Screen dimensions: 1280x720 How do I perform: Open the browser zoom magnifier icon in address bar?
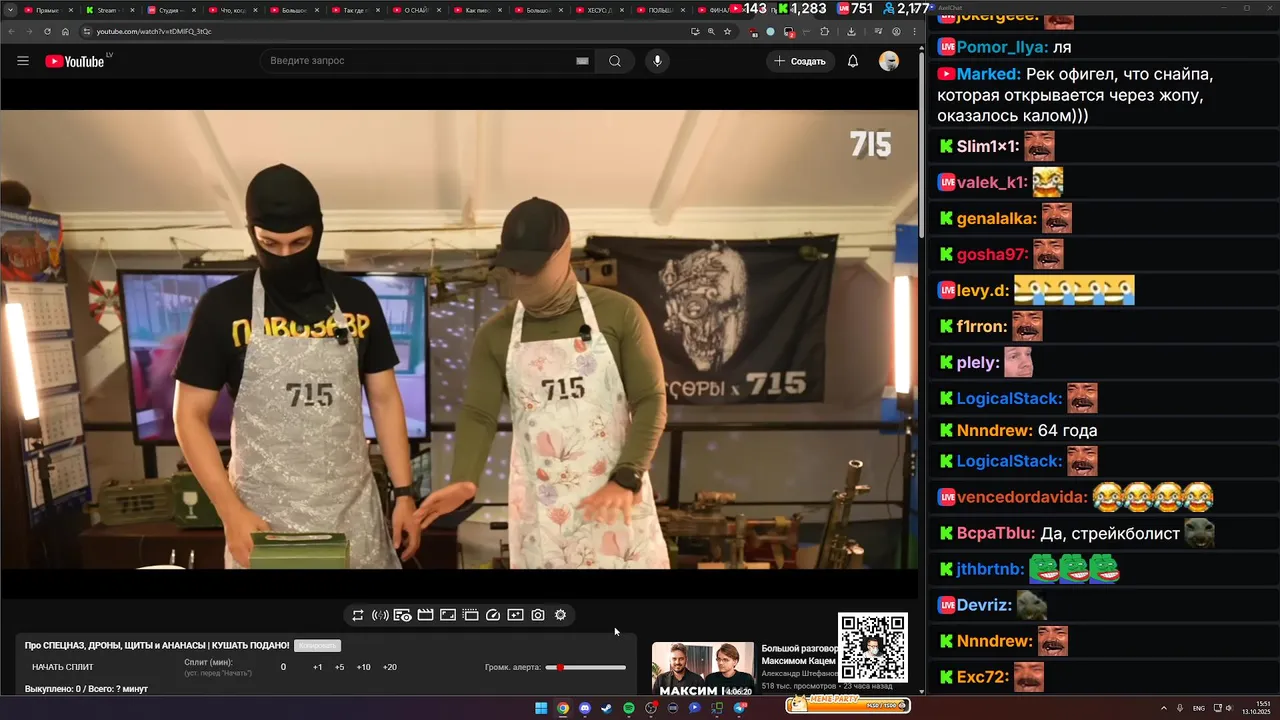711,31
